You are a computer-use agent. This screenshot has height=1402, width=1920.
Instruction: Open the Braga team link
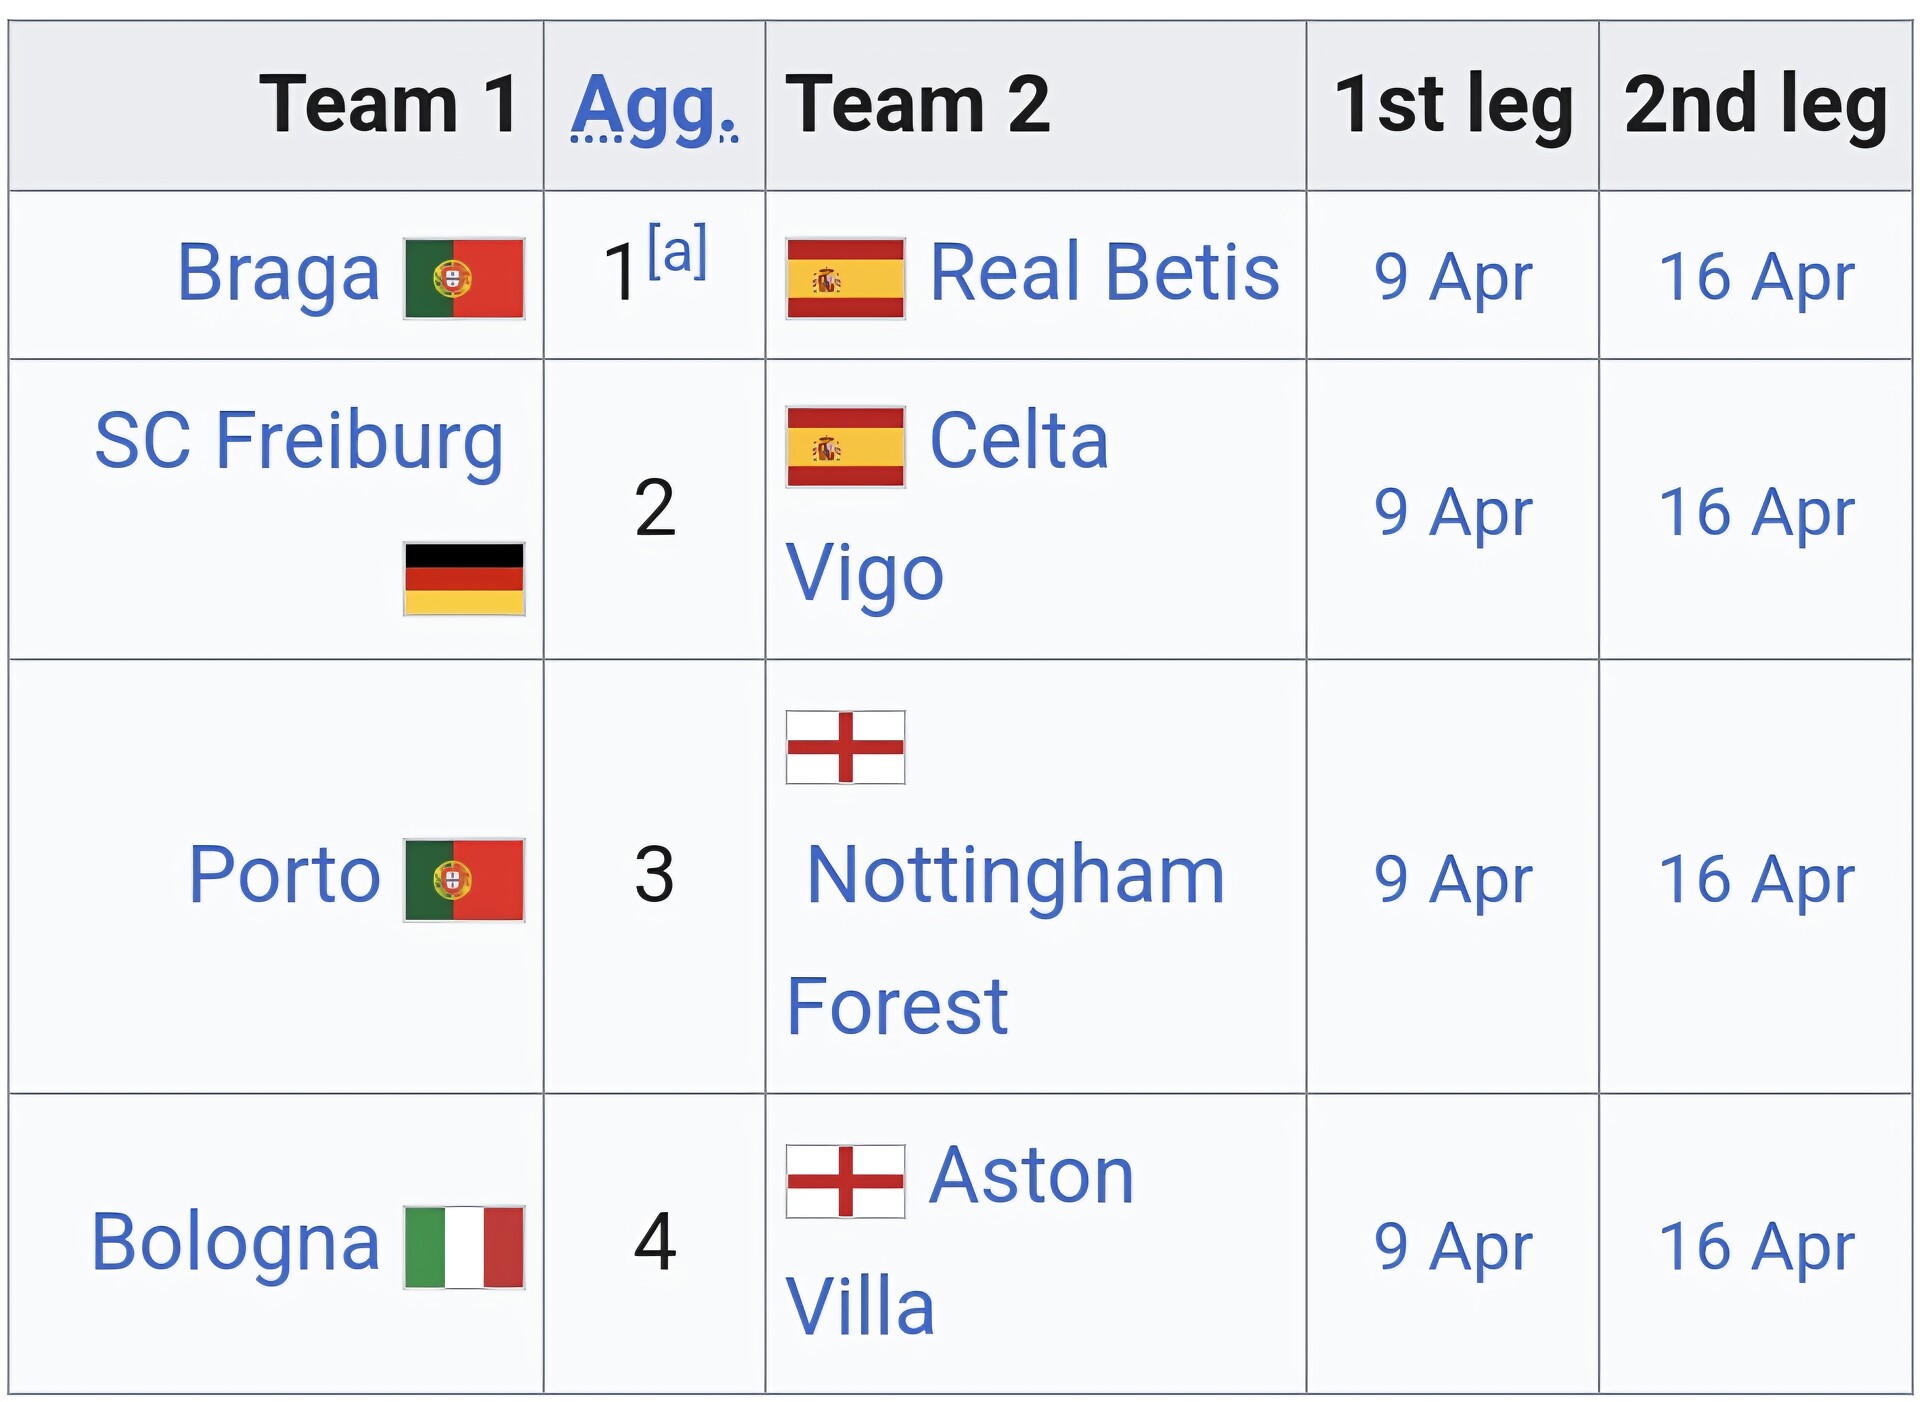(278, 272)
